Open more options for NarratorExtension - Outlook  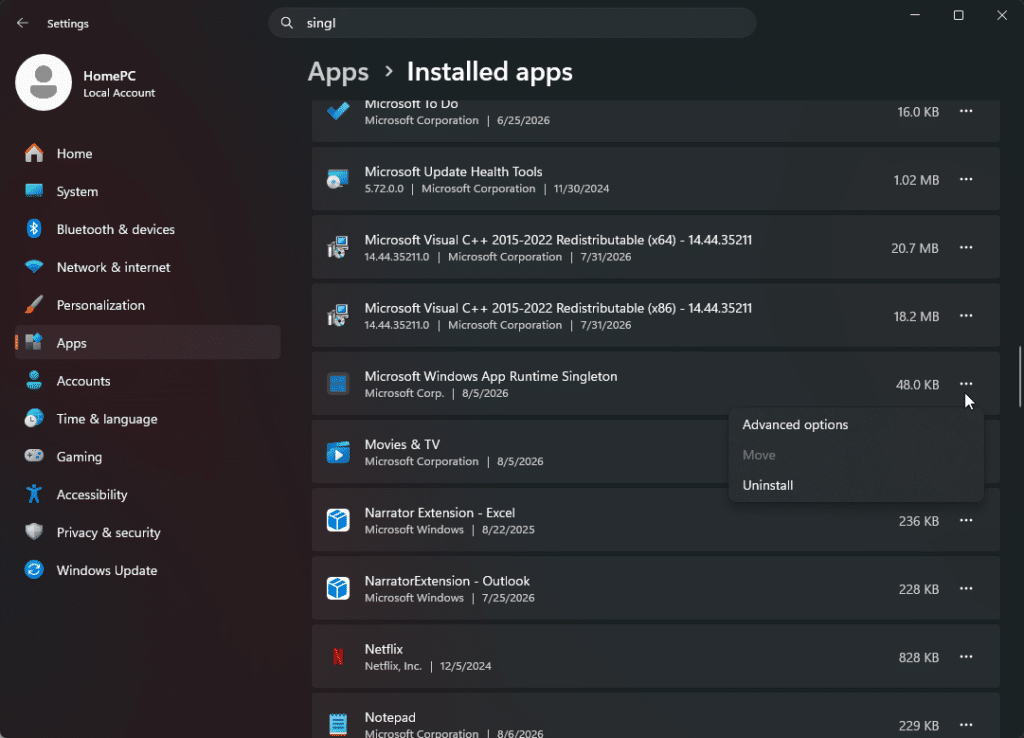point(966,589)
